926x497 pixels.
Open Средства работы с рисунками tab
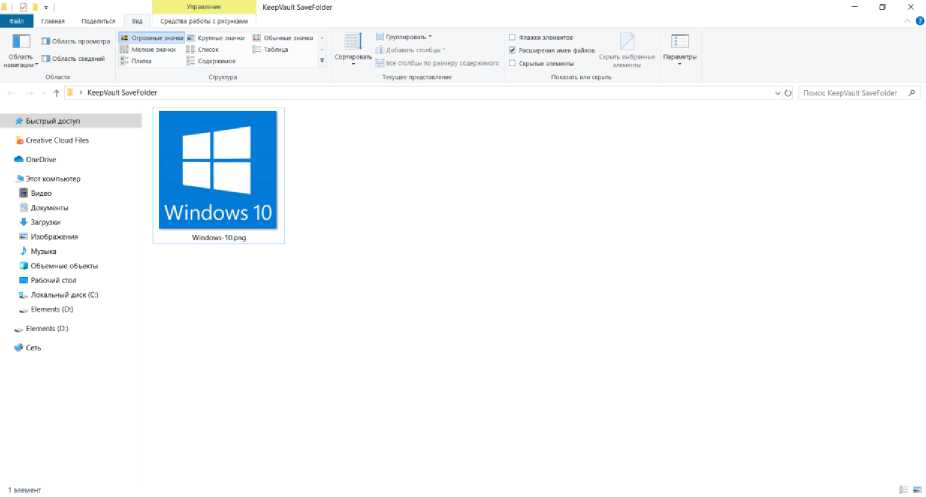[204, 21]
